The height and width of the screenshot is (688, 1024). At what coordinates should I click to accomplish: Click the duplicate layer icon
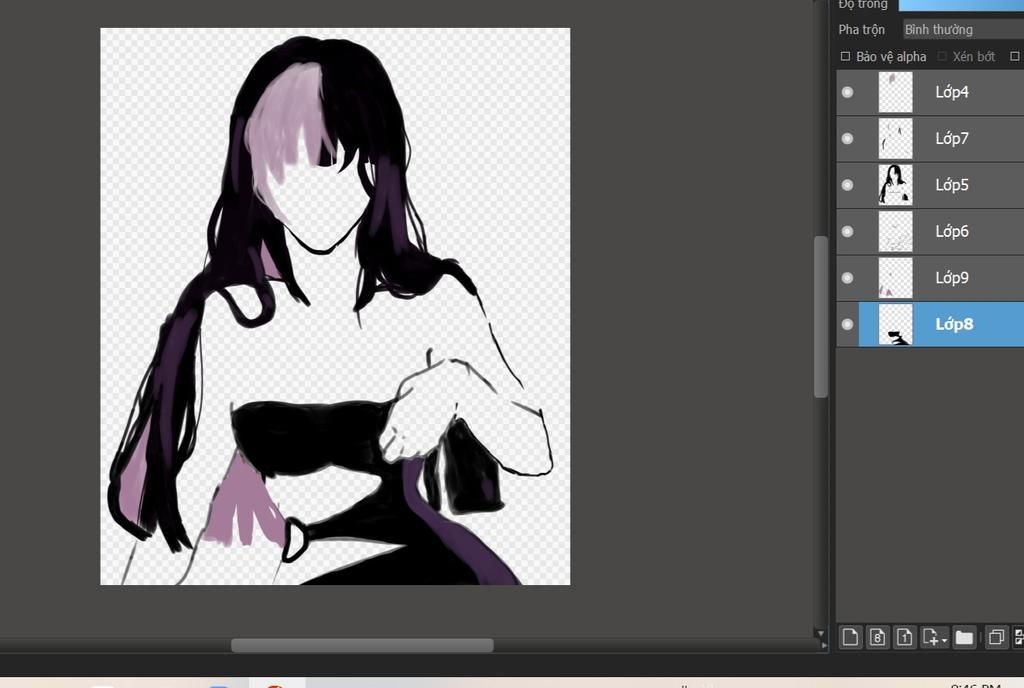996,637
